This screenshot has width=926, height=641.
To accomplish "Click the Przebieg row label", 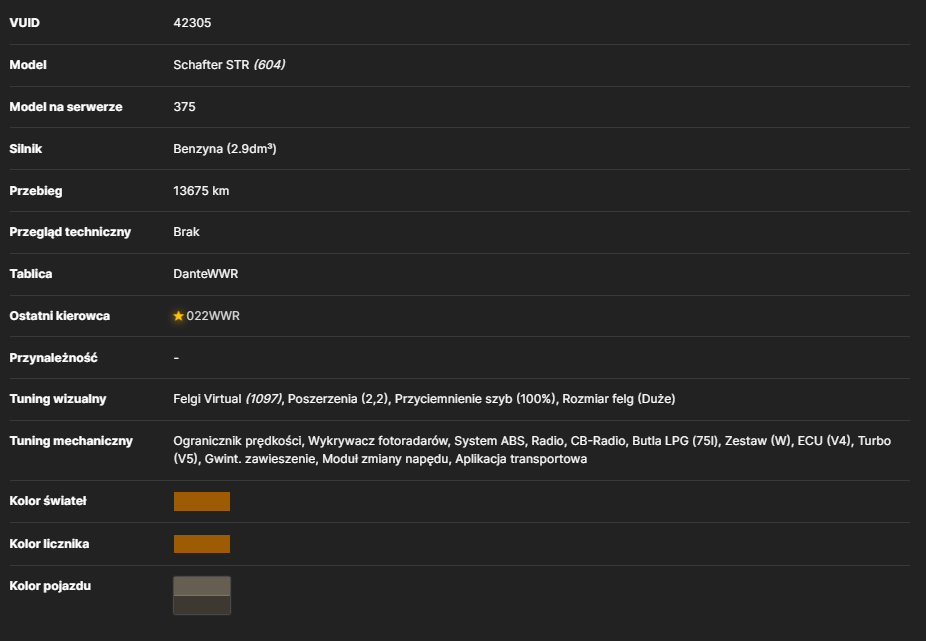I will [36, 191].
